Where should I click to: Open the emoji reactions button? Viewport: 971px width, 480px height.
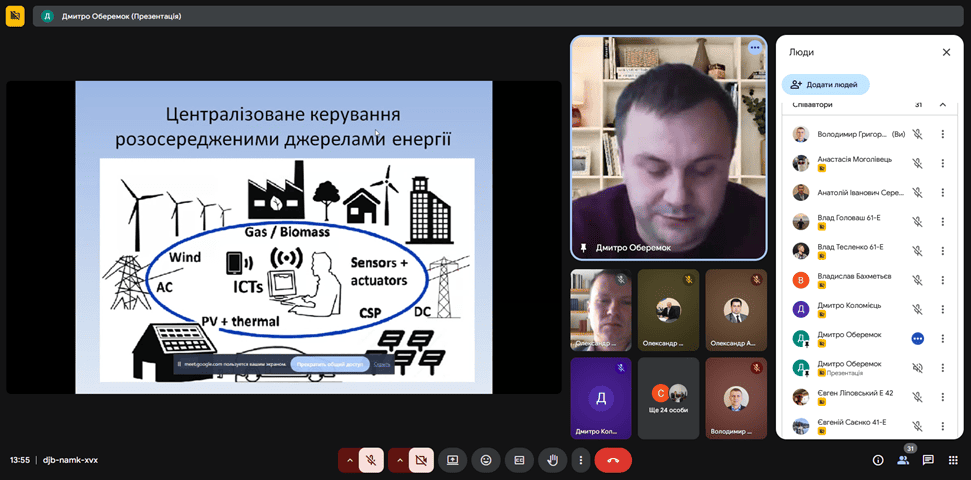click(x=486, y=460)
